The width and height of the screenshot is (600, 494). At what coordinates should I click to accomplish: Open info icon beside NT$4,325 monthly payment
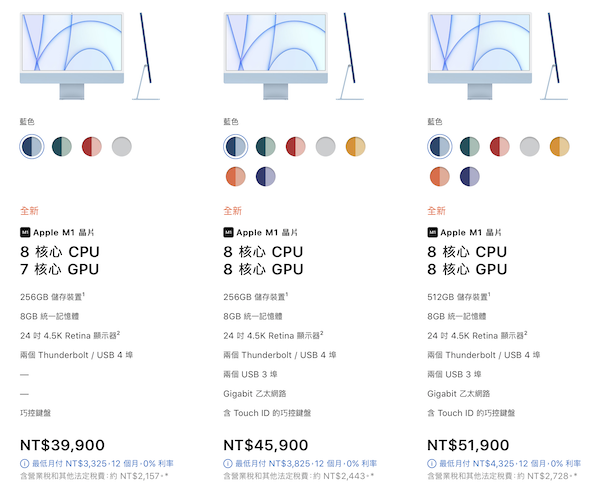pos(432,464)
